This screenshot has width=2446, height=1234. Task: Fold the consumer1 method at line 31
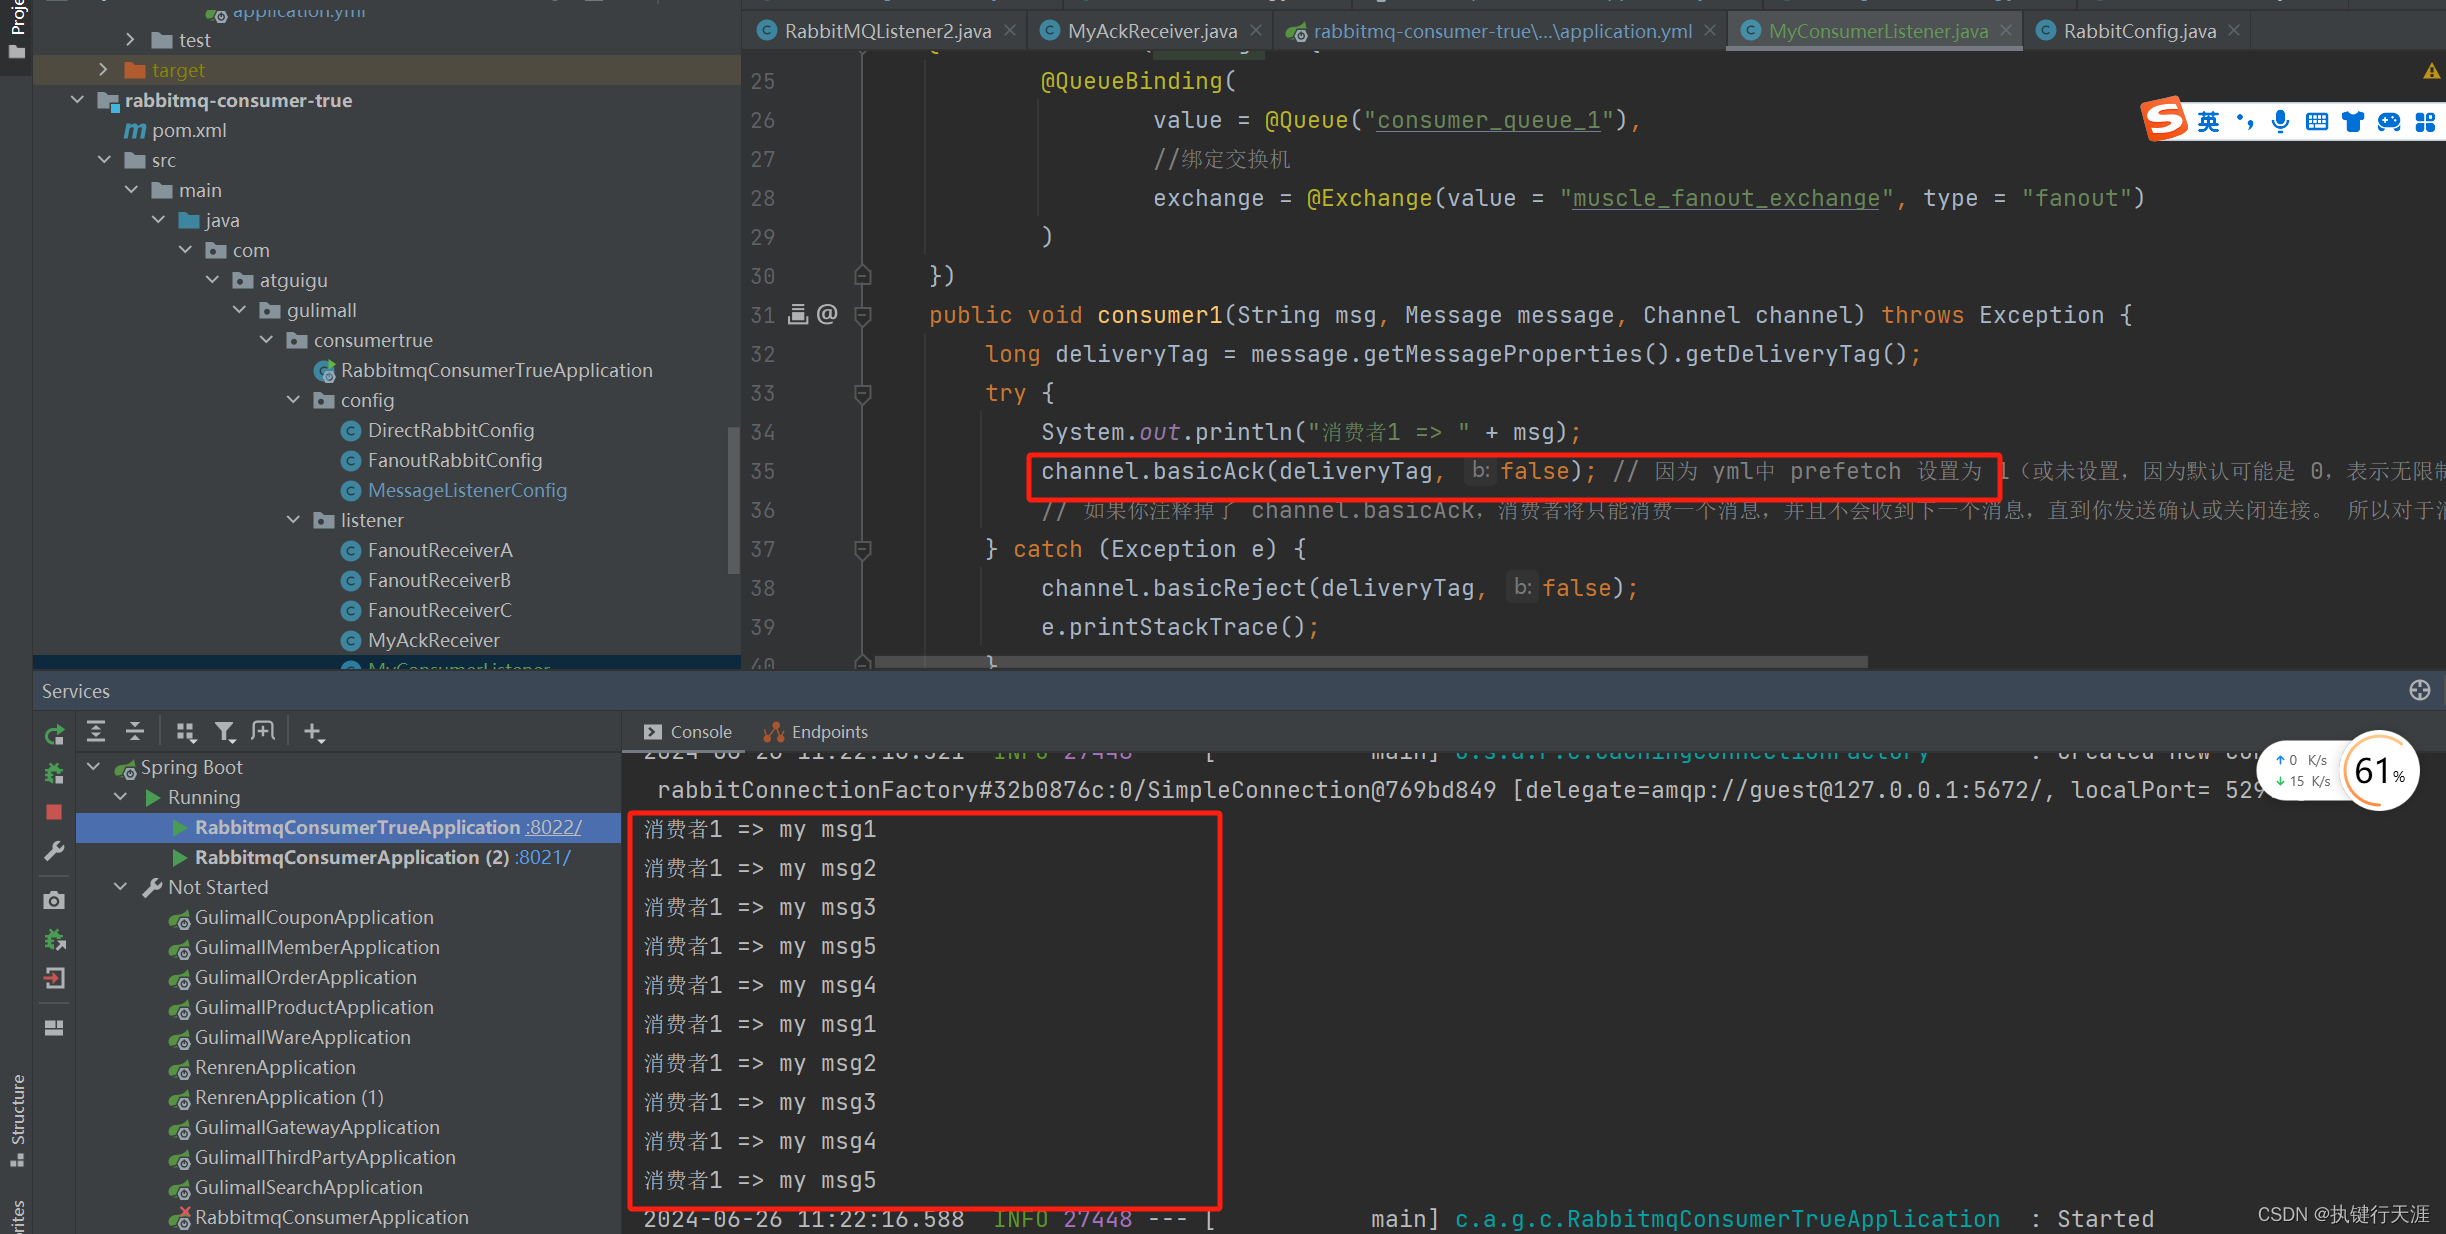863,315
